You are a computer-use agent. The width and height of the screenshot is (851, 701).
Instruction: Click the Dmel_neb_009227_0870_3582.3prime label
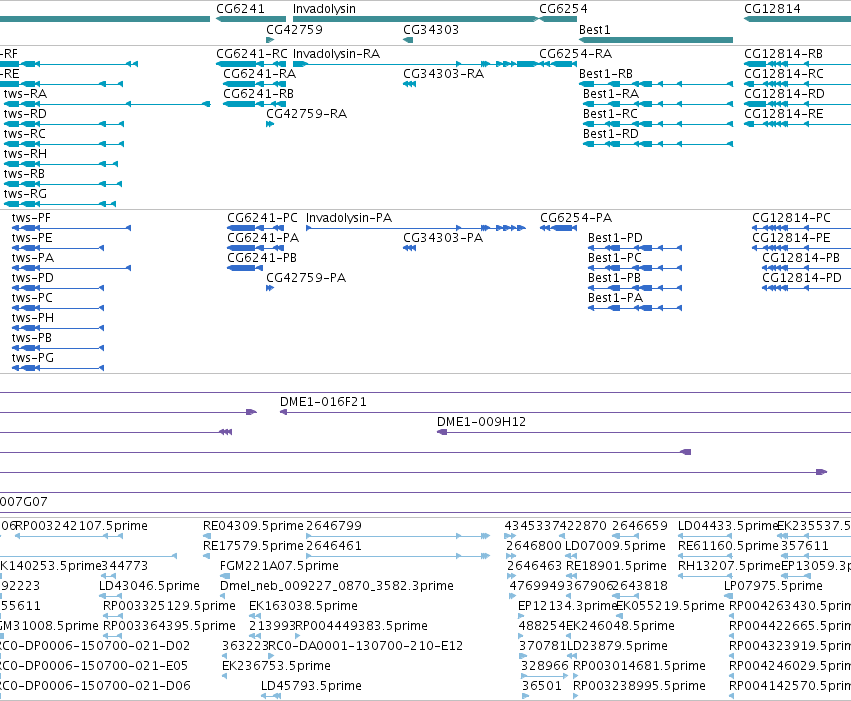tap(336, 587)
